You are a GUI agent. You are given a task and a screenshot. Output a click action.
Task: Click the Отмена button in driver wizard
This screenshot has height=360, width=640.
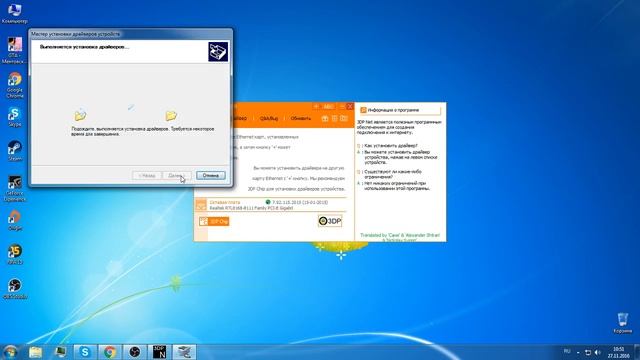211,176
